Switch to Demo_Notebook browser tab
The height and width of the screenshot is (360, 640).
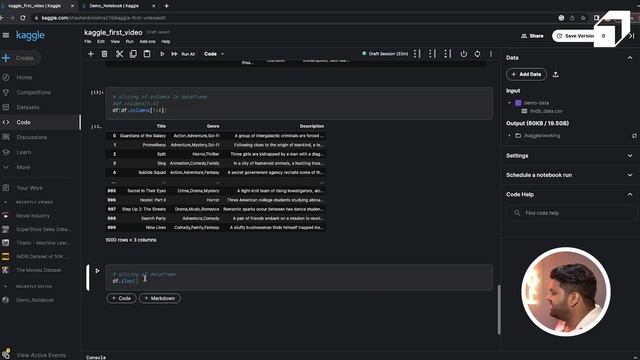click(x=114, y=6)
